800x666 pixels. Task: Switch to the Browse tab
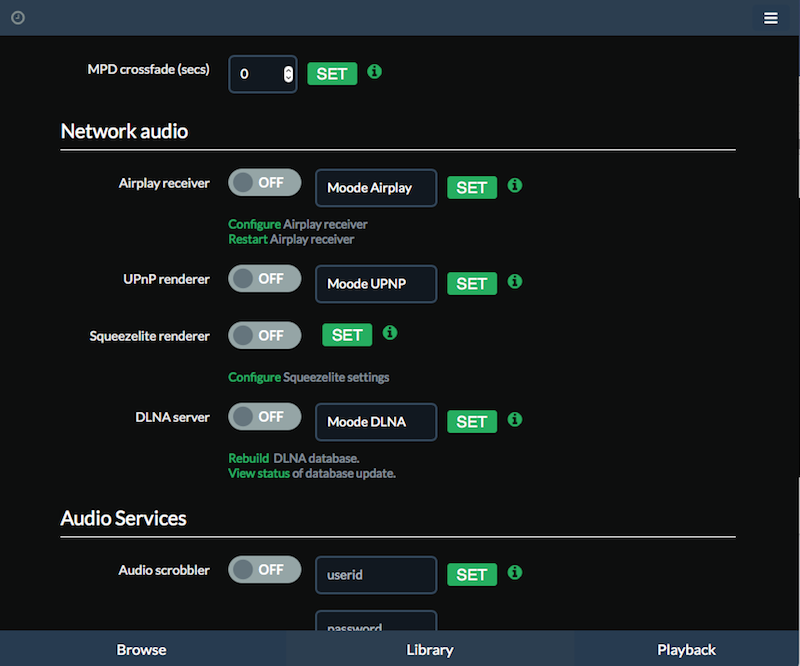[x=142, y=650]
